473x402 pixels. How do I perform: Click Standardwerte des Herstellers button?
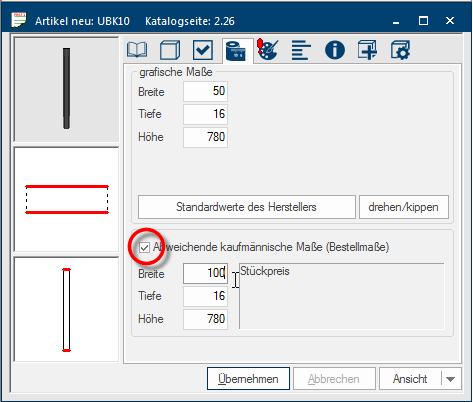[x=247, y=207]
